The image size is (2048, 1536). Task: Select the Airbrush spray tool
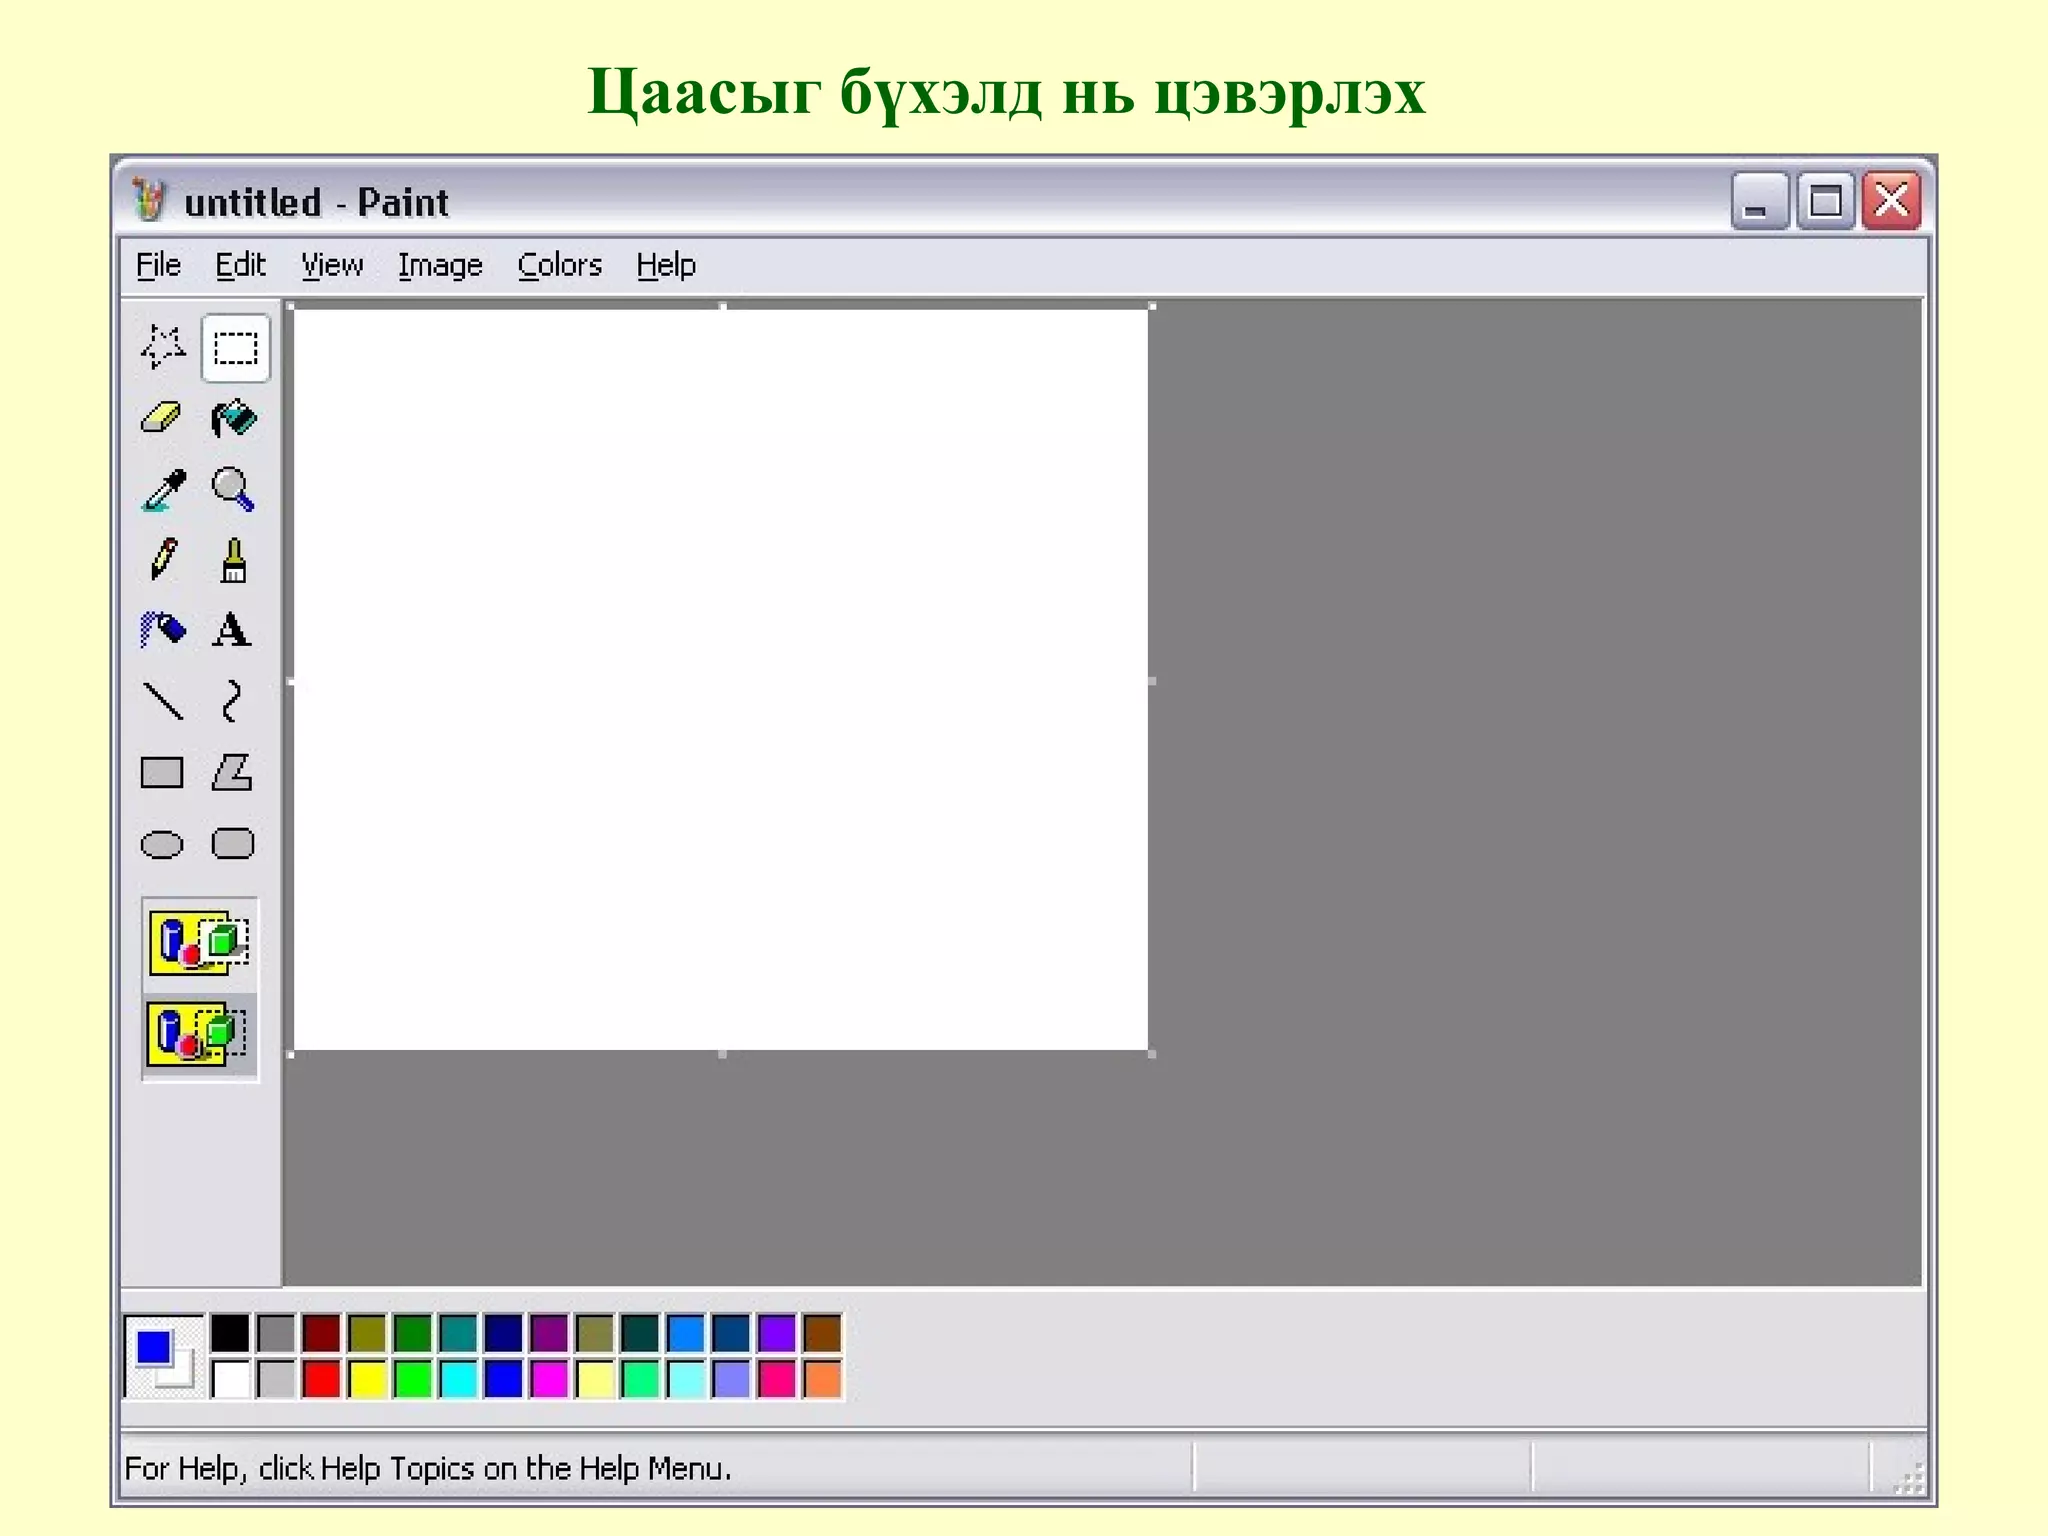pos(162,630)
